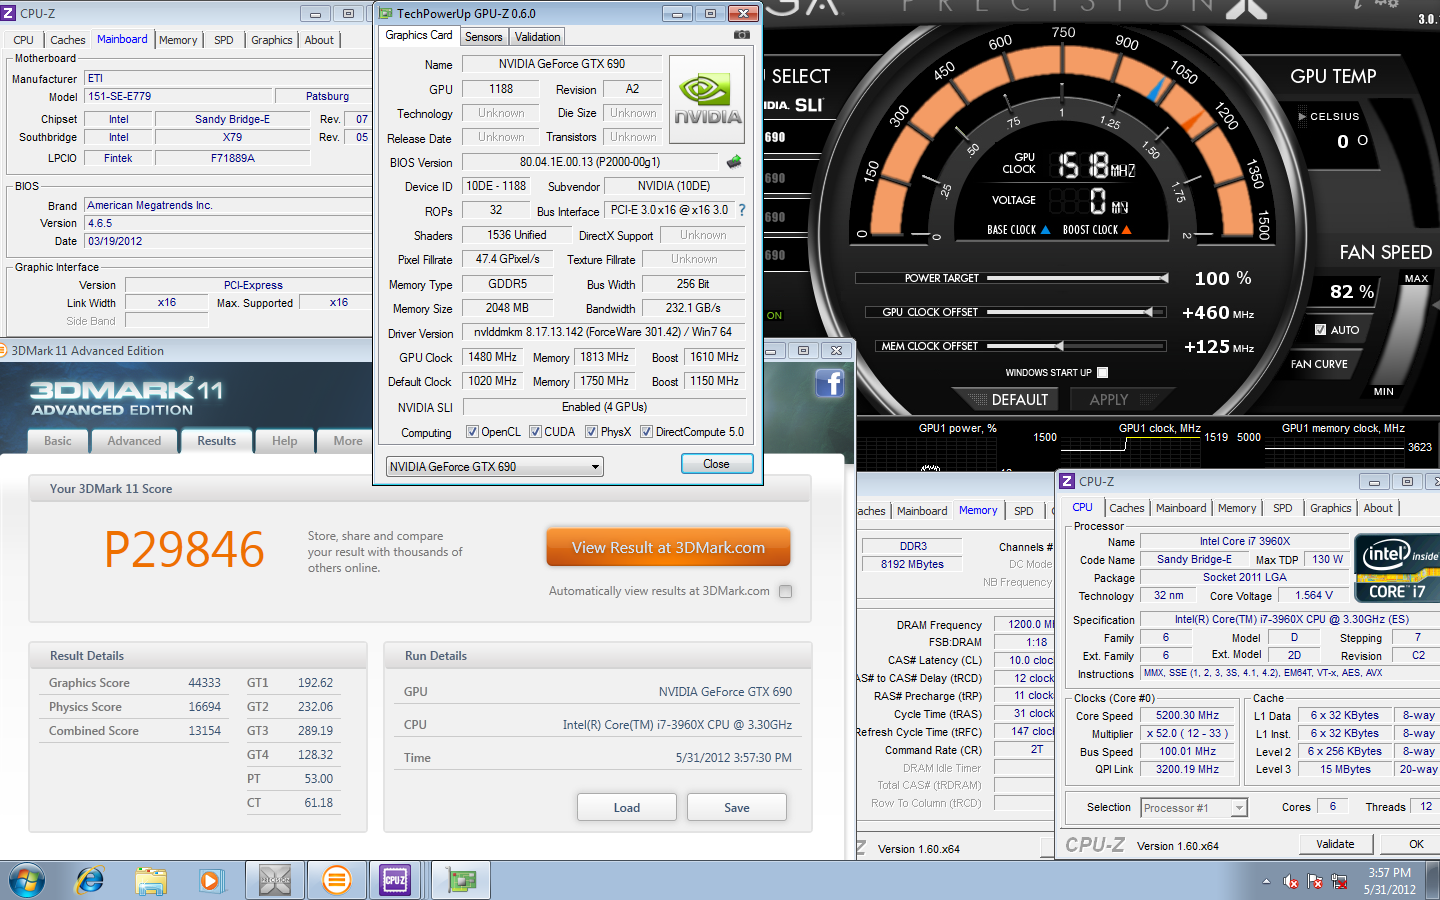Click the POWER TARGET slider
1440x900 pixels.
[1076, 278]
